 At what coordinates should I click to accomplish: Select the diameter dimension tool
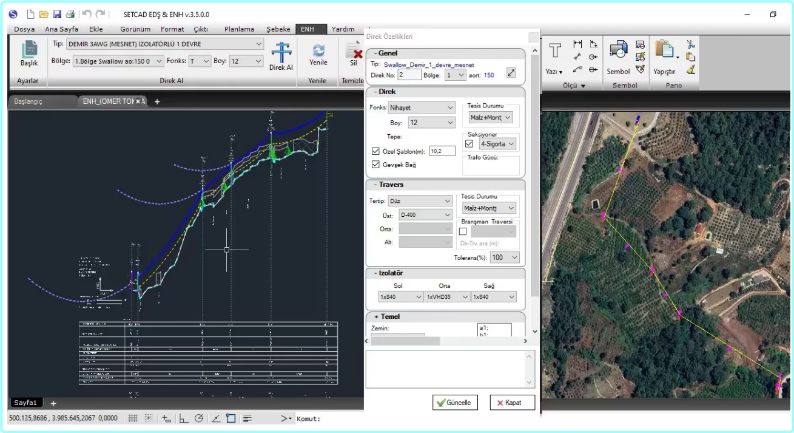click(x=593, y=69)
